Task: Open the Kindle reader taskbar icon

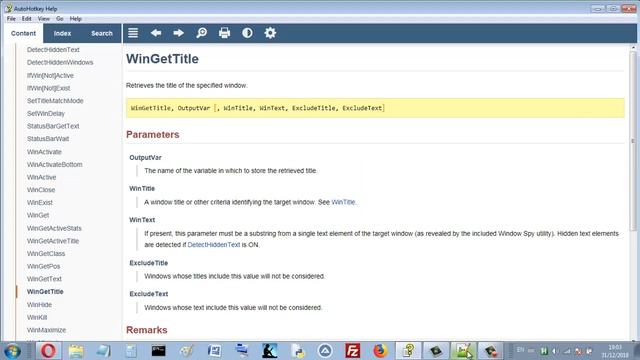Action: [269, 351]
